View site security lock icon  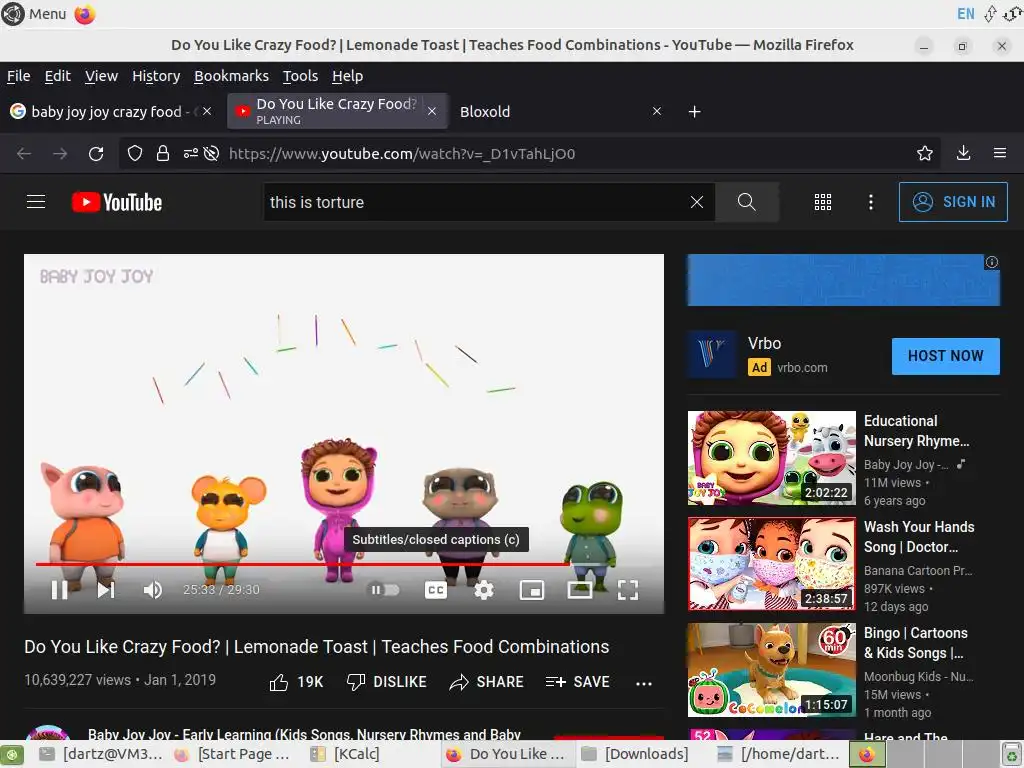coord(163,153)
